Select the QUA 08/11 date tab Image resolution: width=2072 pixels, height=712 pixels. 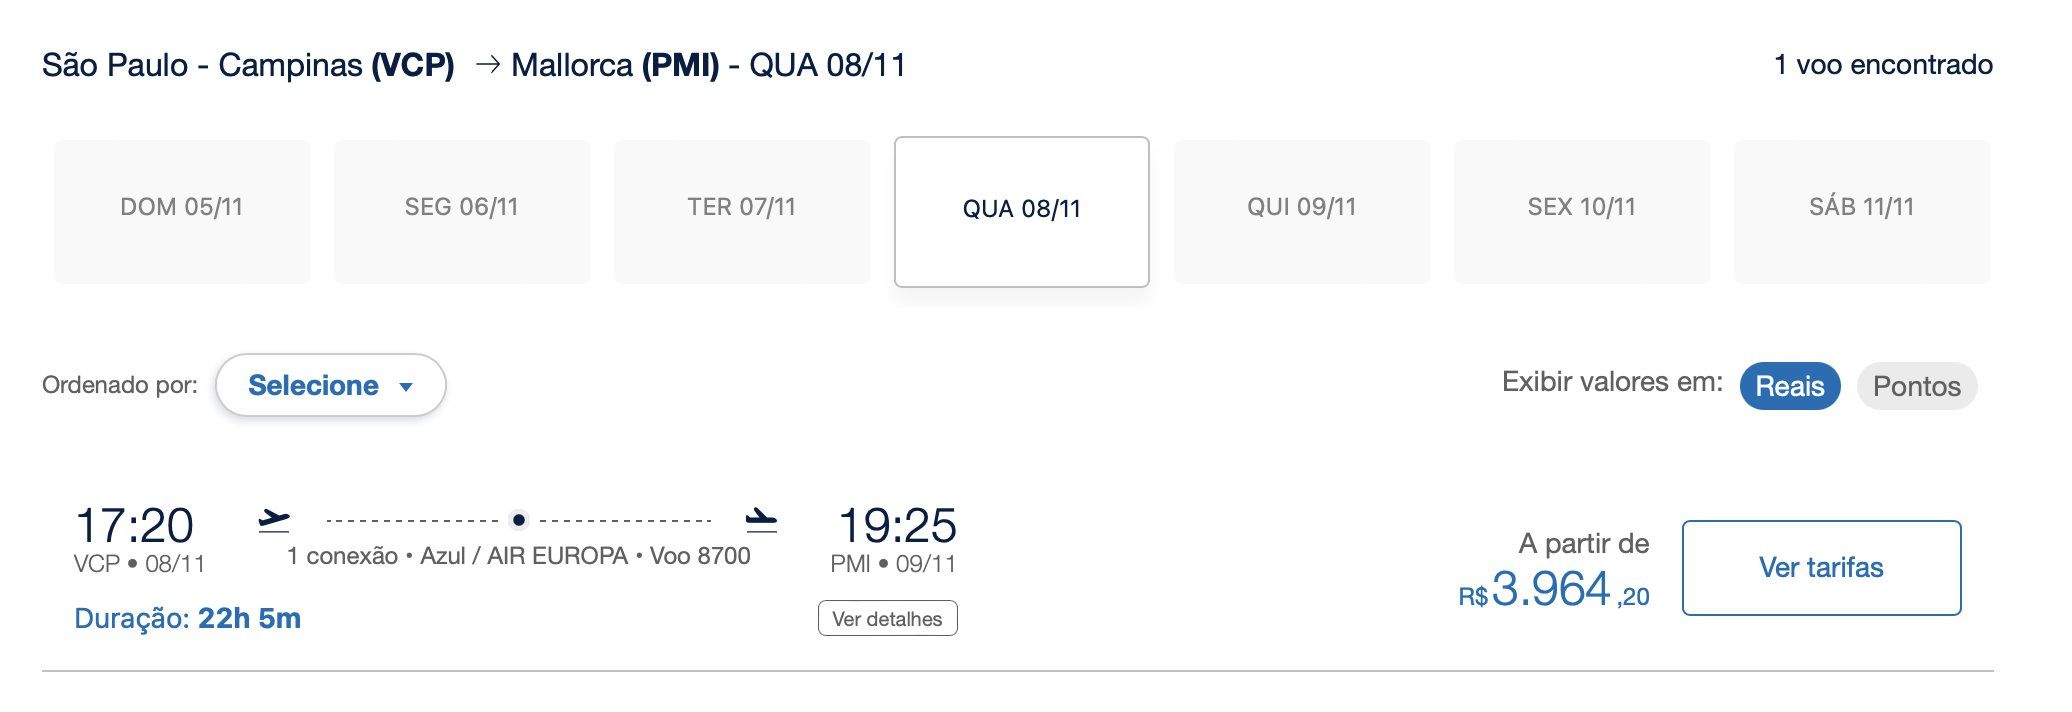[x=1021, y=211]
